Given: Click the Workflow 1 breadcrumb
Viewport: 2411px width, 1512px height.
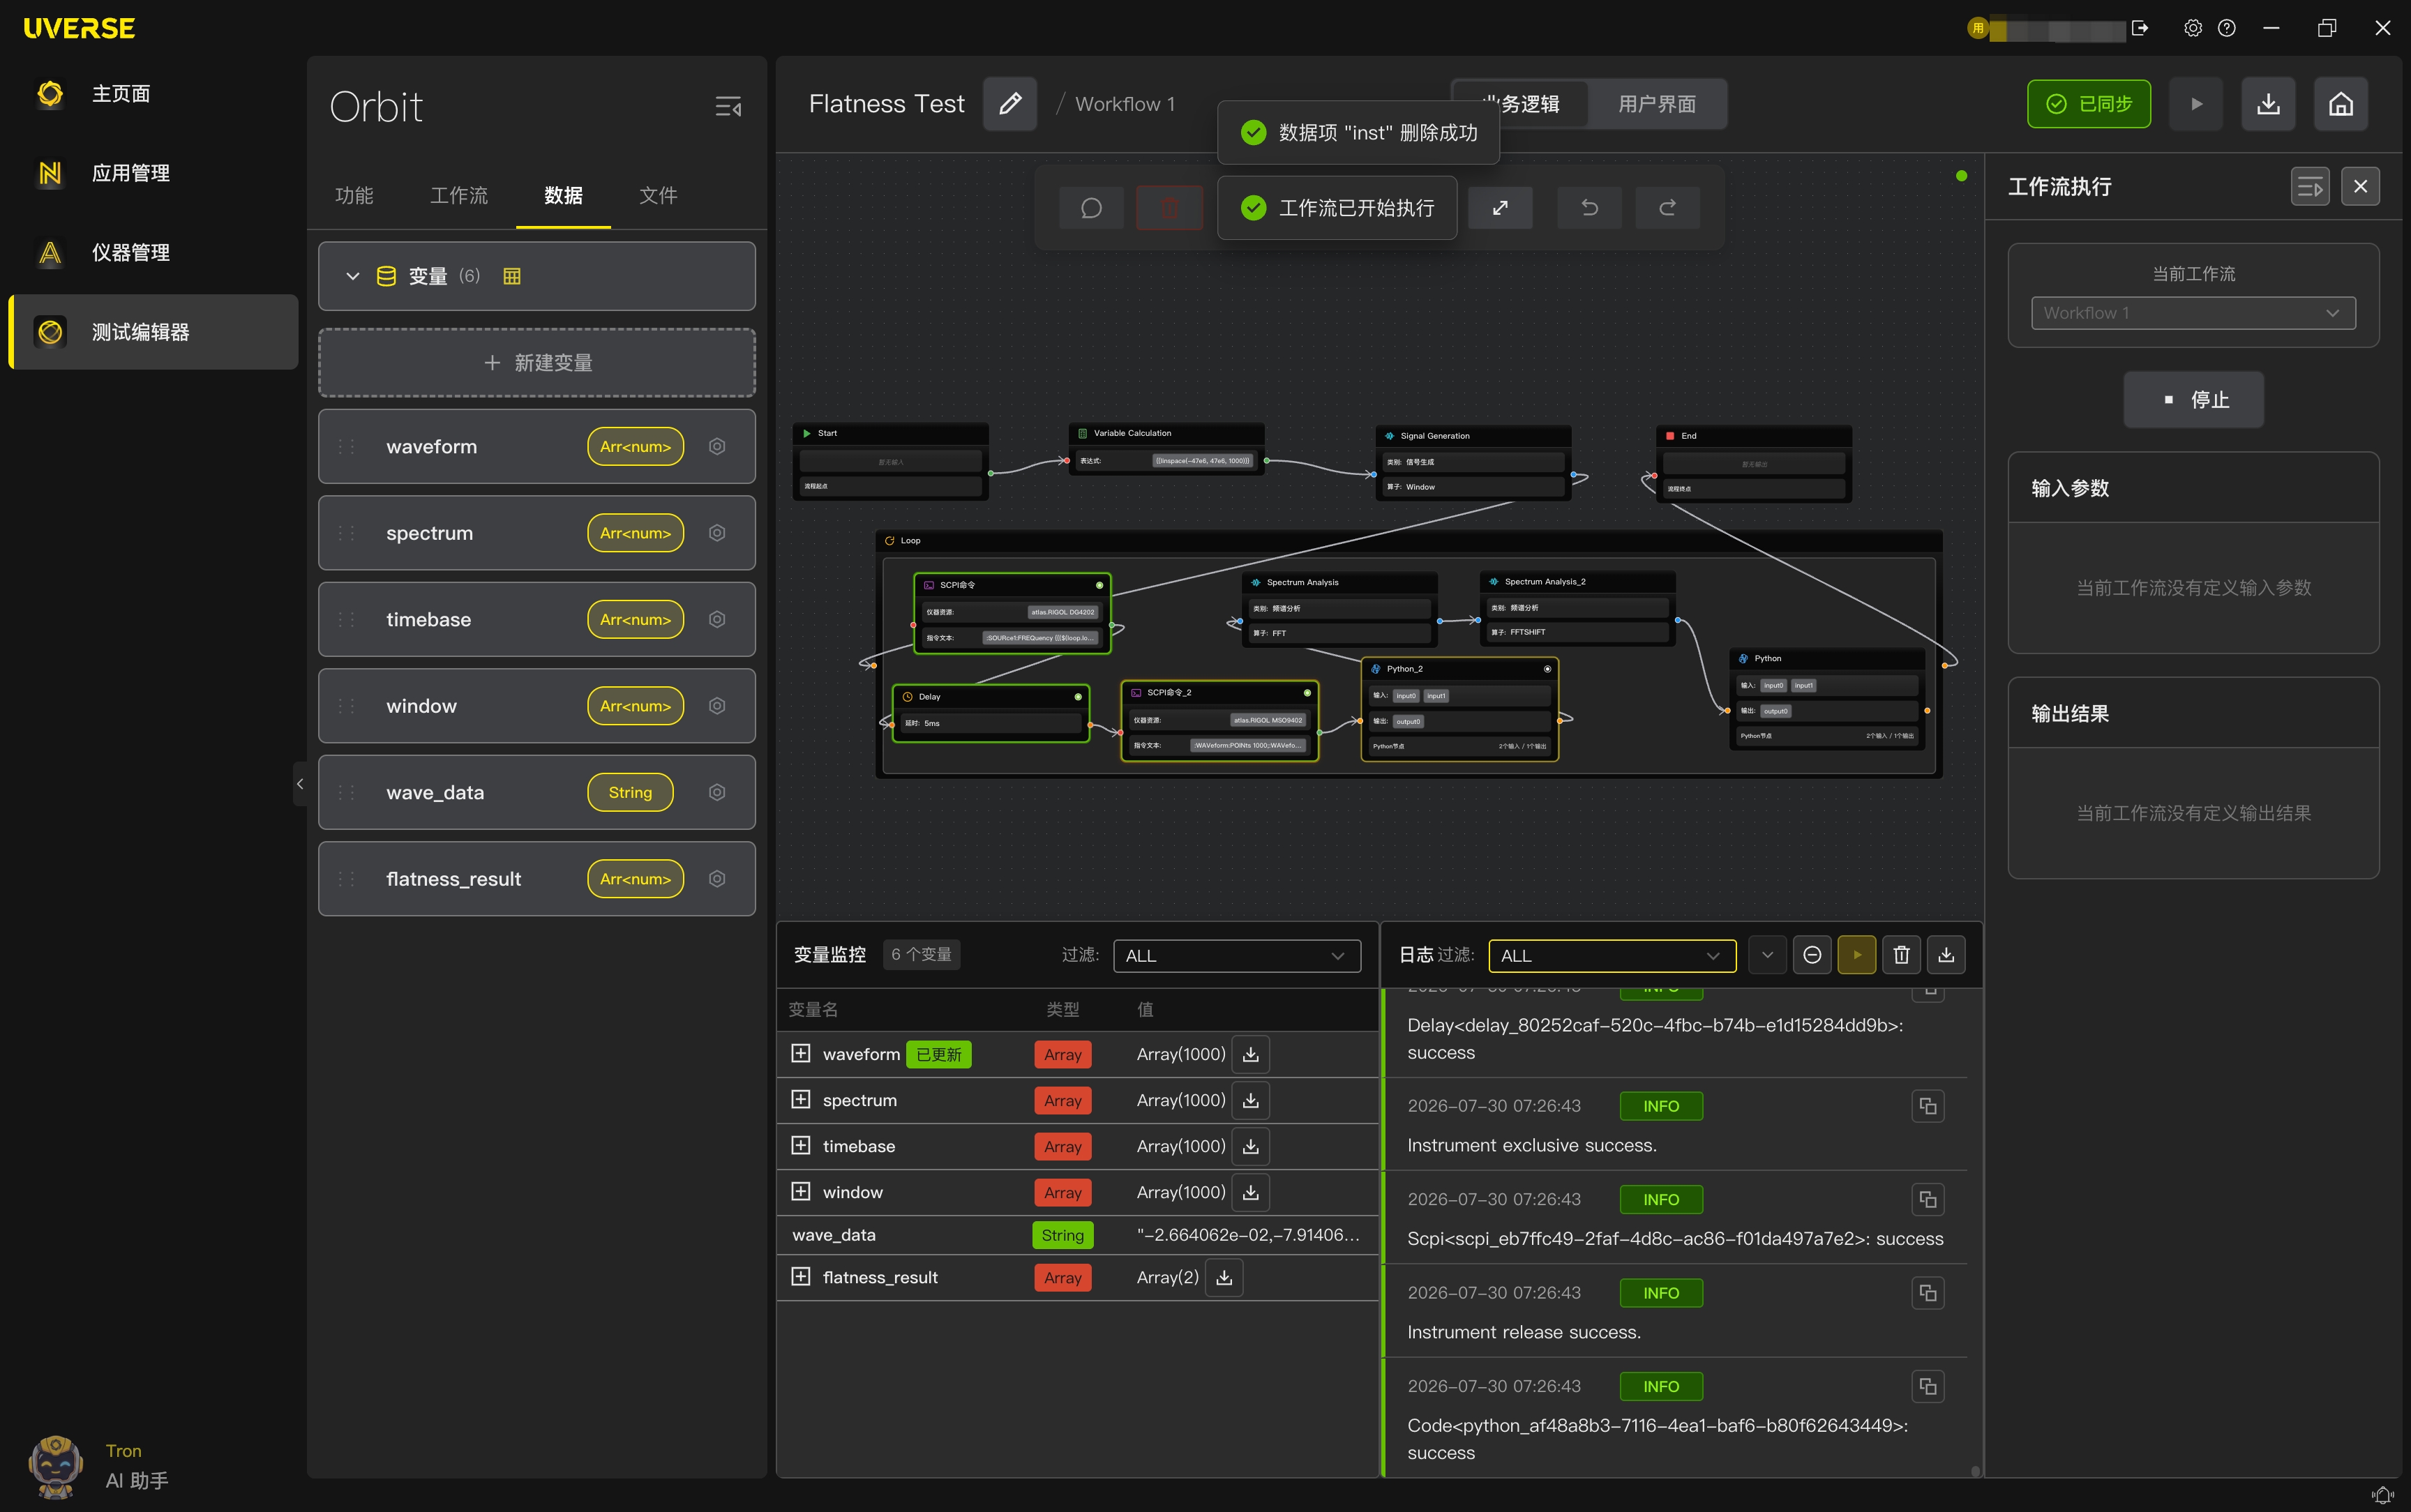Looking at the screenshot, I should 1125,105.
